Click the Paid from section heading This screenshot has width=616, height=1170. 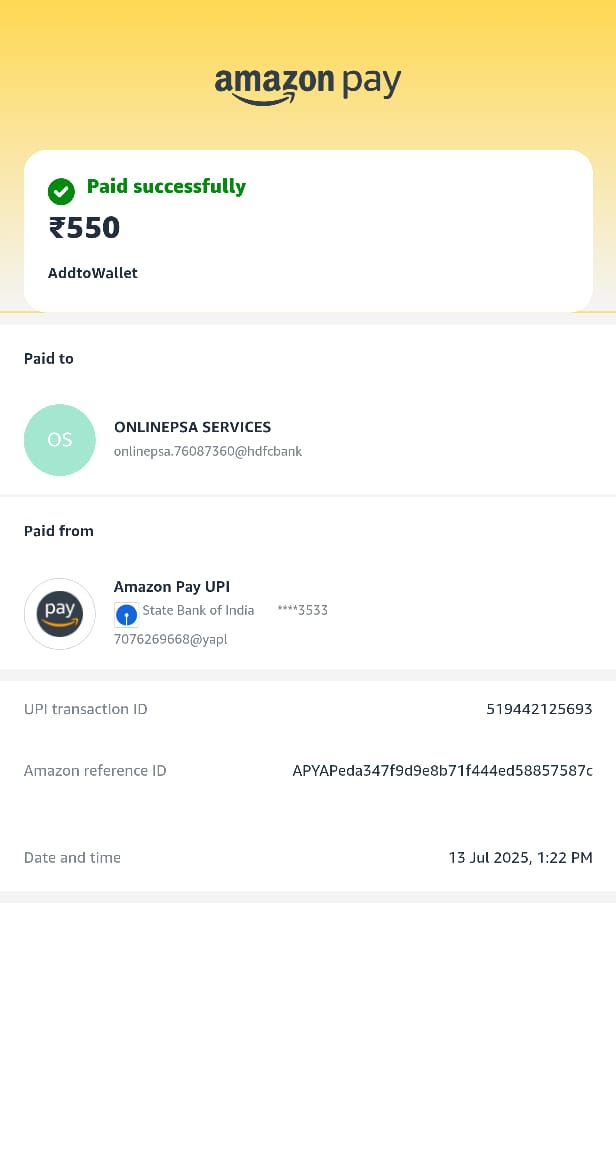tap(59, 531)
